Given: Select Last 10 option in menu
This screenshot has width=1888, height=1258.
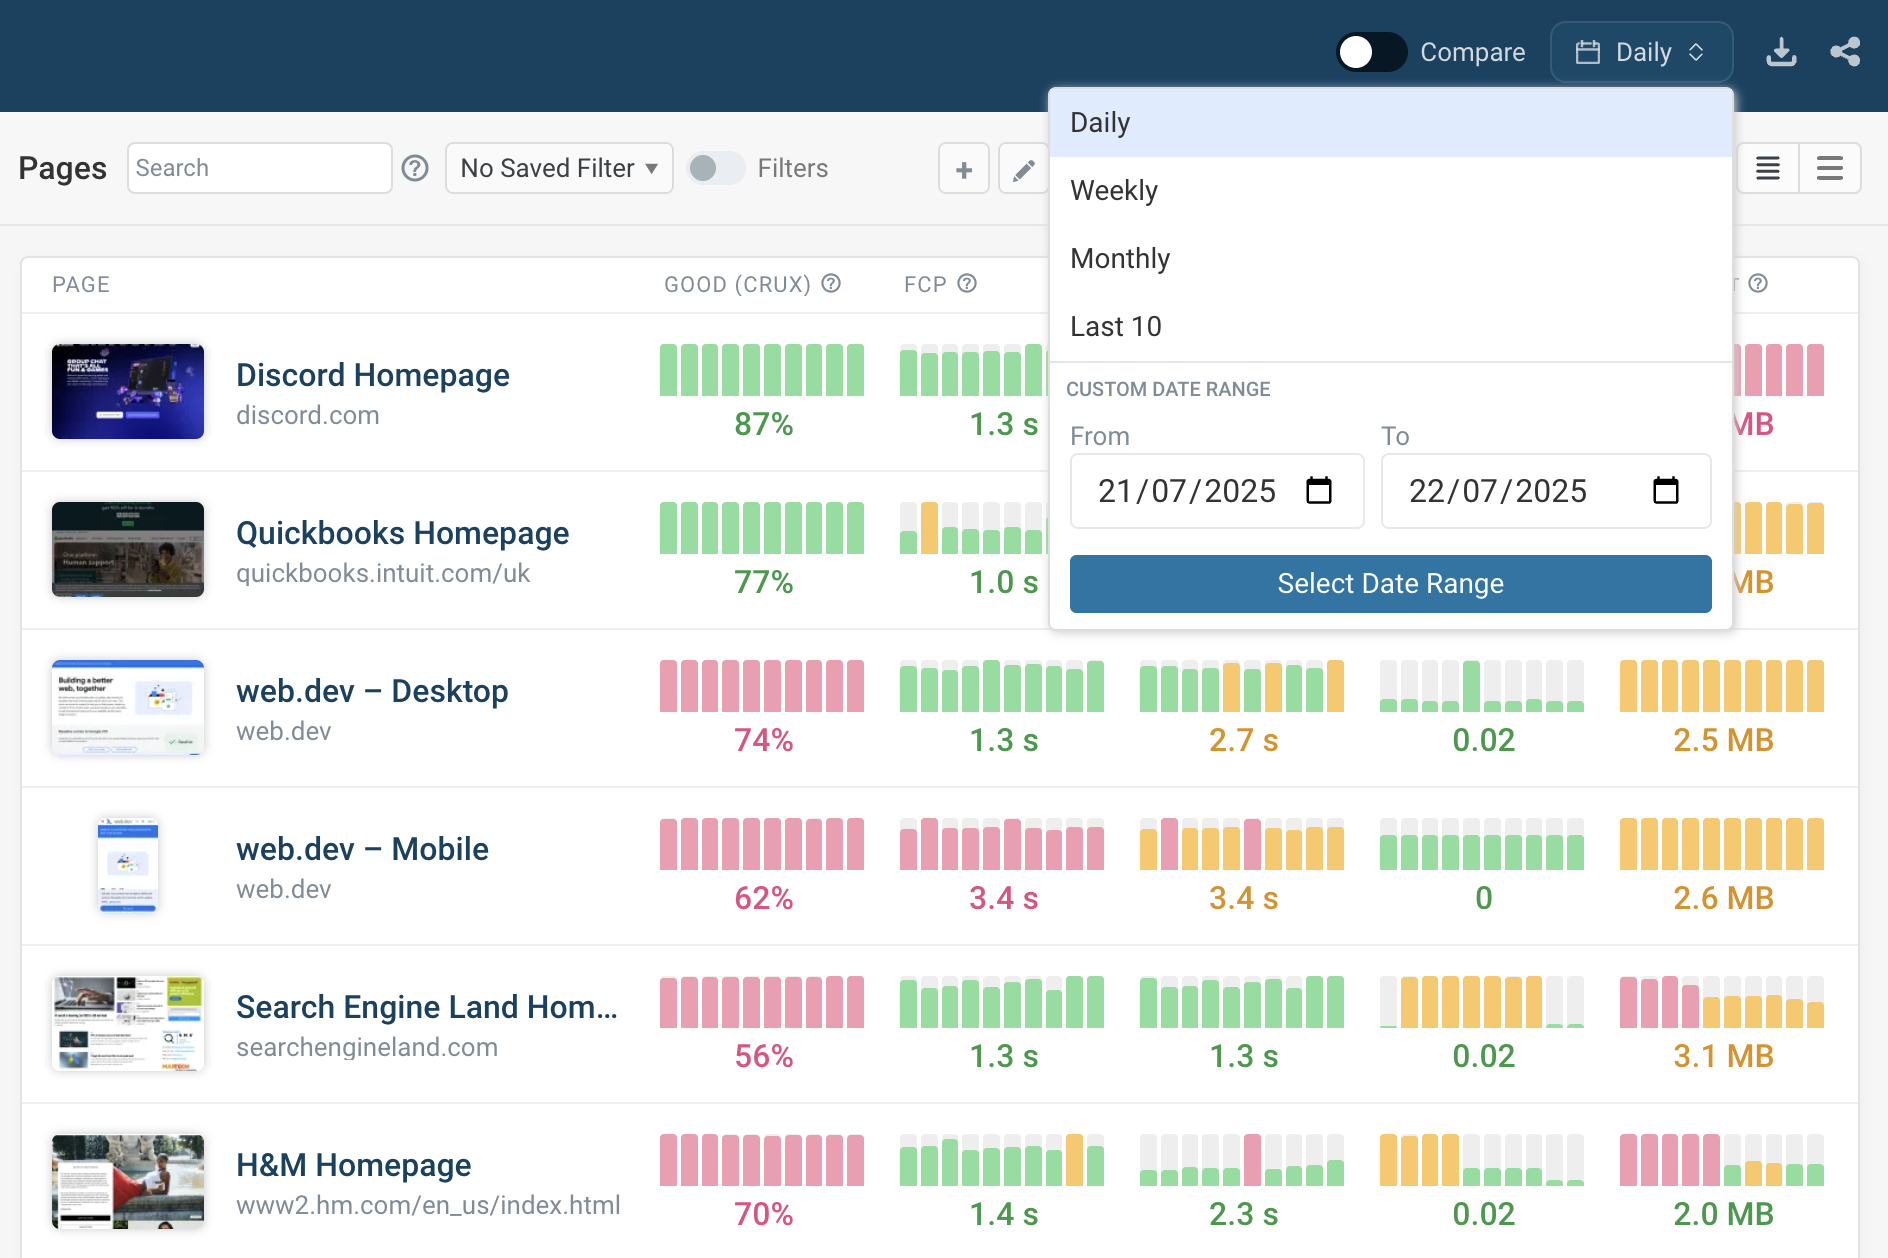Looking at the screenshot, I should [x=1390, y=326].
